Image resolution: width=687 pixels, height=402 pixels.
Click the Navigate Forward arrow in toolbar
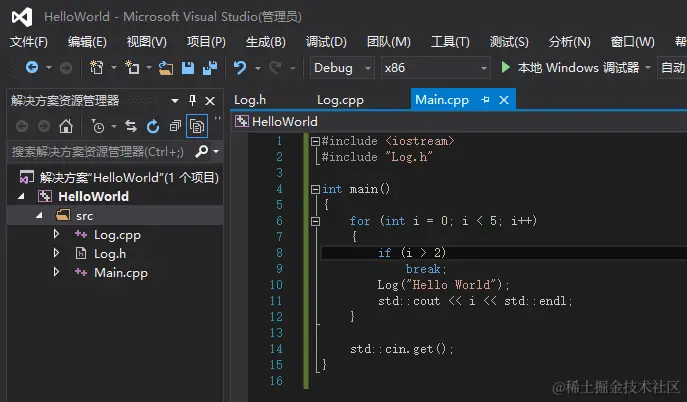[66, 68]
